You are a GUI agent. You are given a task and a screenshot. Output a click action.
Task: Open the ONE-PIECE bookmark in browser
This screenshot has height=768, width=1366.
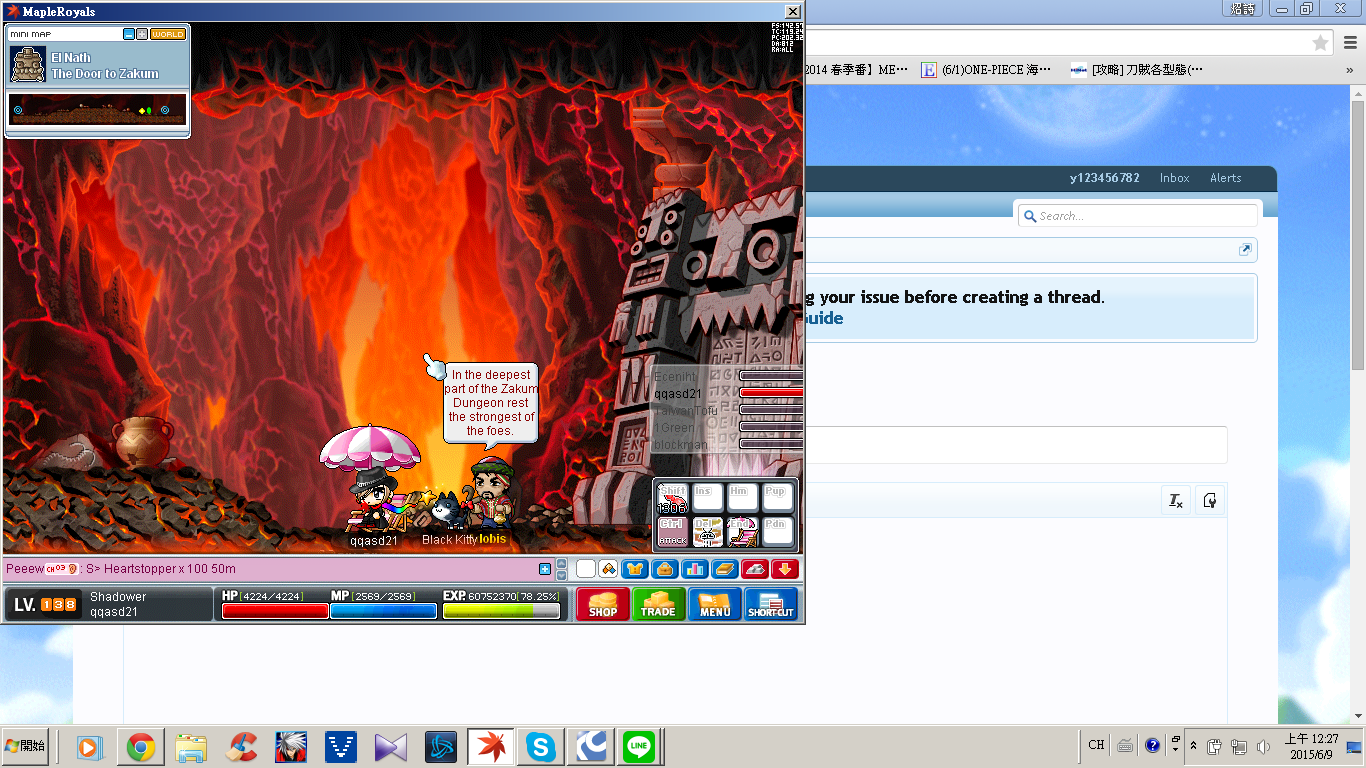[x=986, y=70]
